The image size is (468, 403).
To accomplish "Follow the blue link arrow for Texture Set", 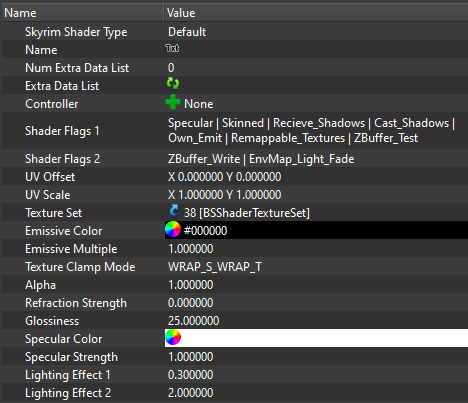I will (173, 211).
